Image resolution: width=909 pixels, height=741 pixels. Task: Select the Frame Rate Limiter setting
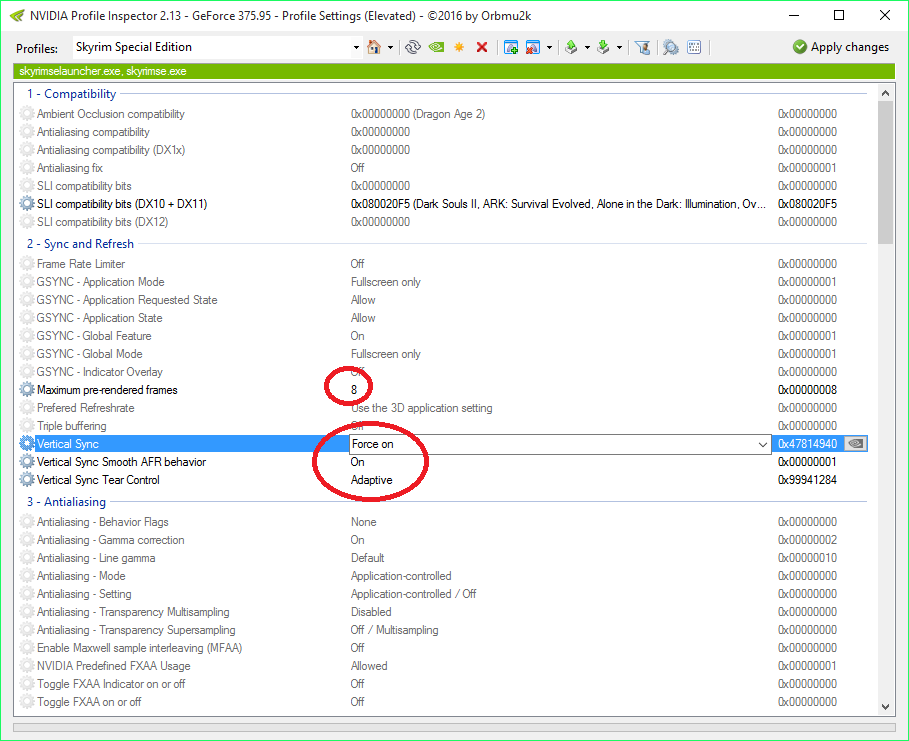click(x=81, y=264)
